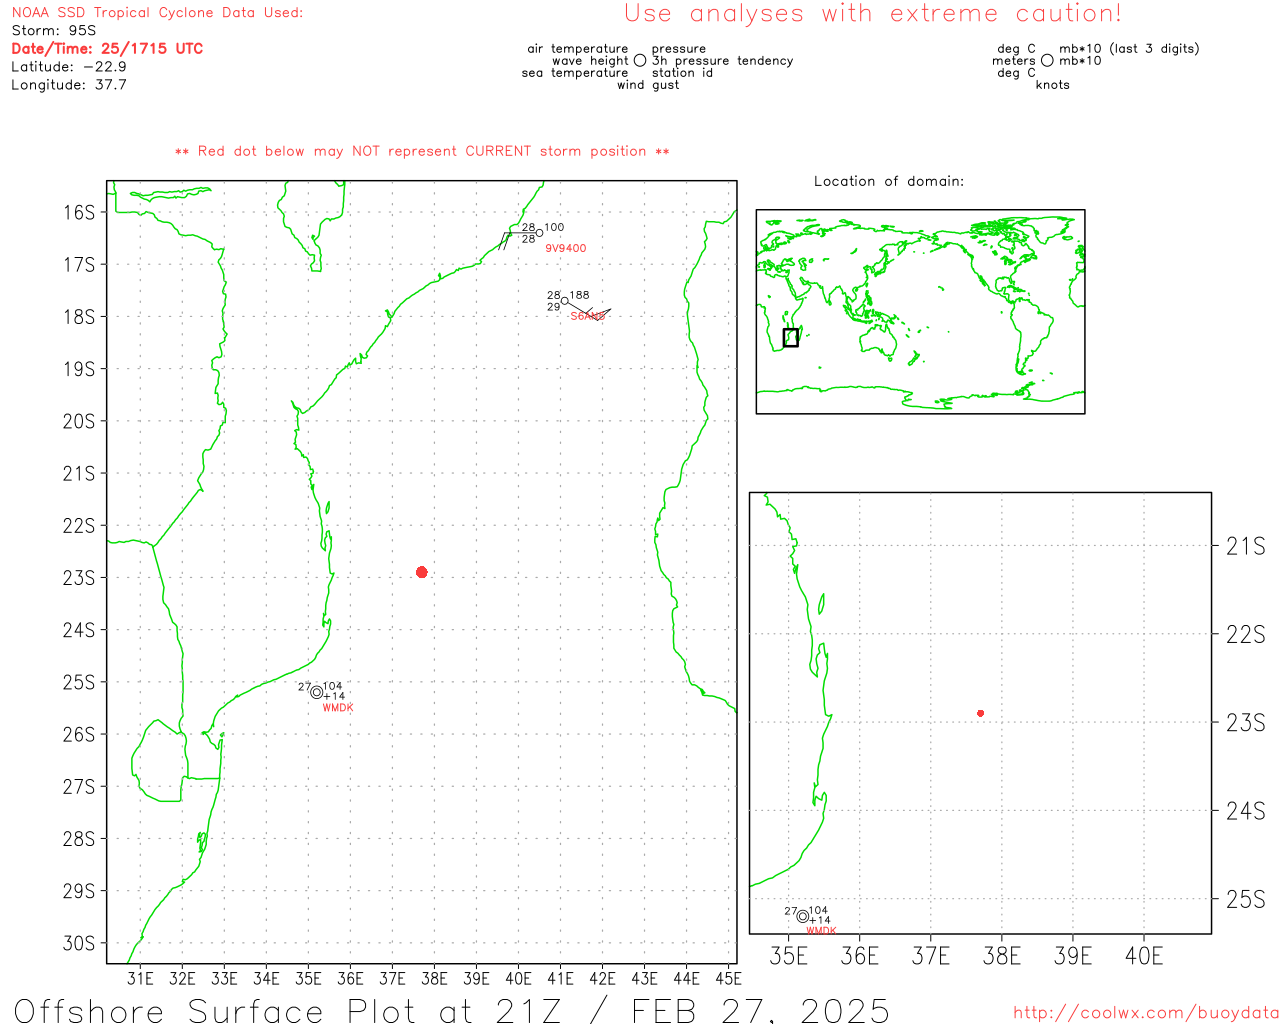Click the small red dot in the zoomed map
Image resolution: width=1280 pixels, height=1024 pixels.
click(x=980, y=713)
